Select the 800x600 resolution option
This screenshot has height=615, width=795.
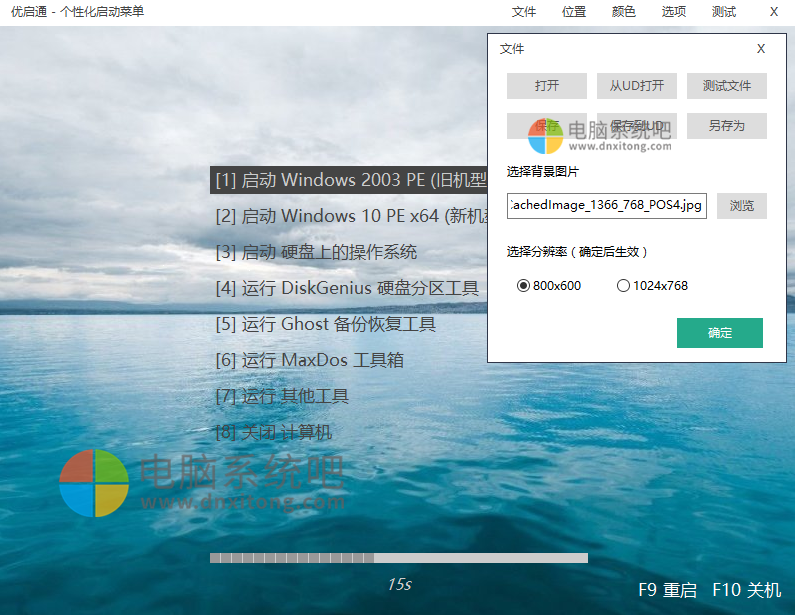(549, 285)
